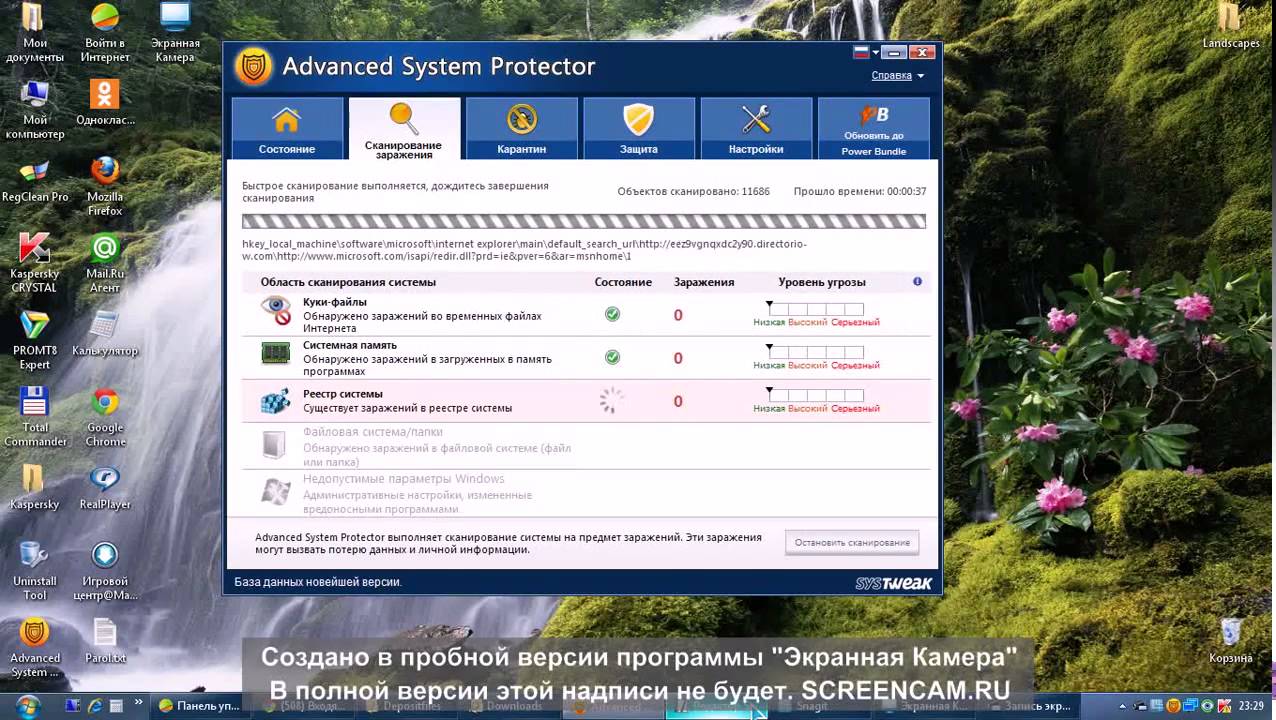Select Parol.txt file on desktop
Viewport: 1276px width, 720px height.
pyautogui.click(x=105, y=642)
